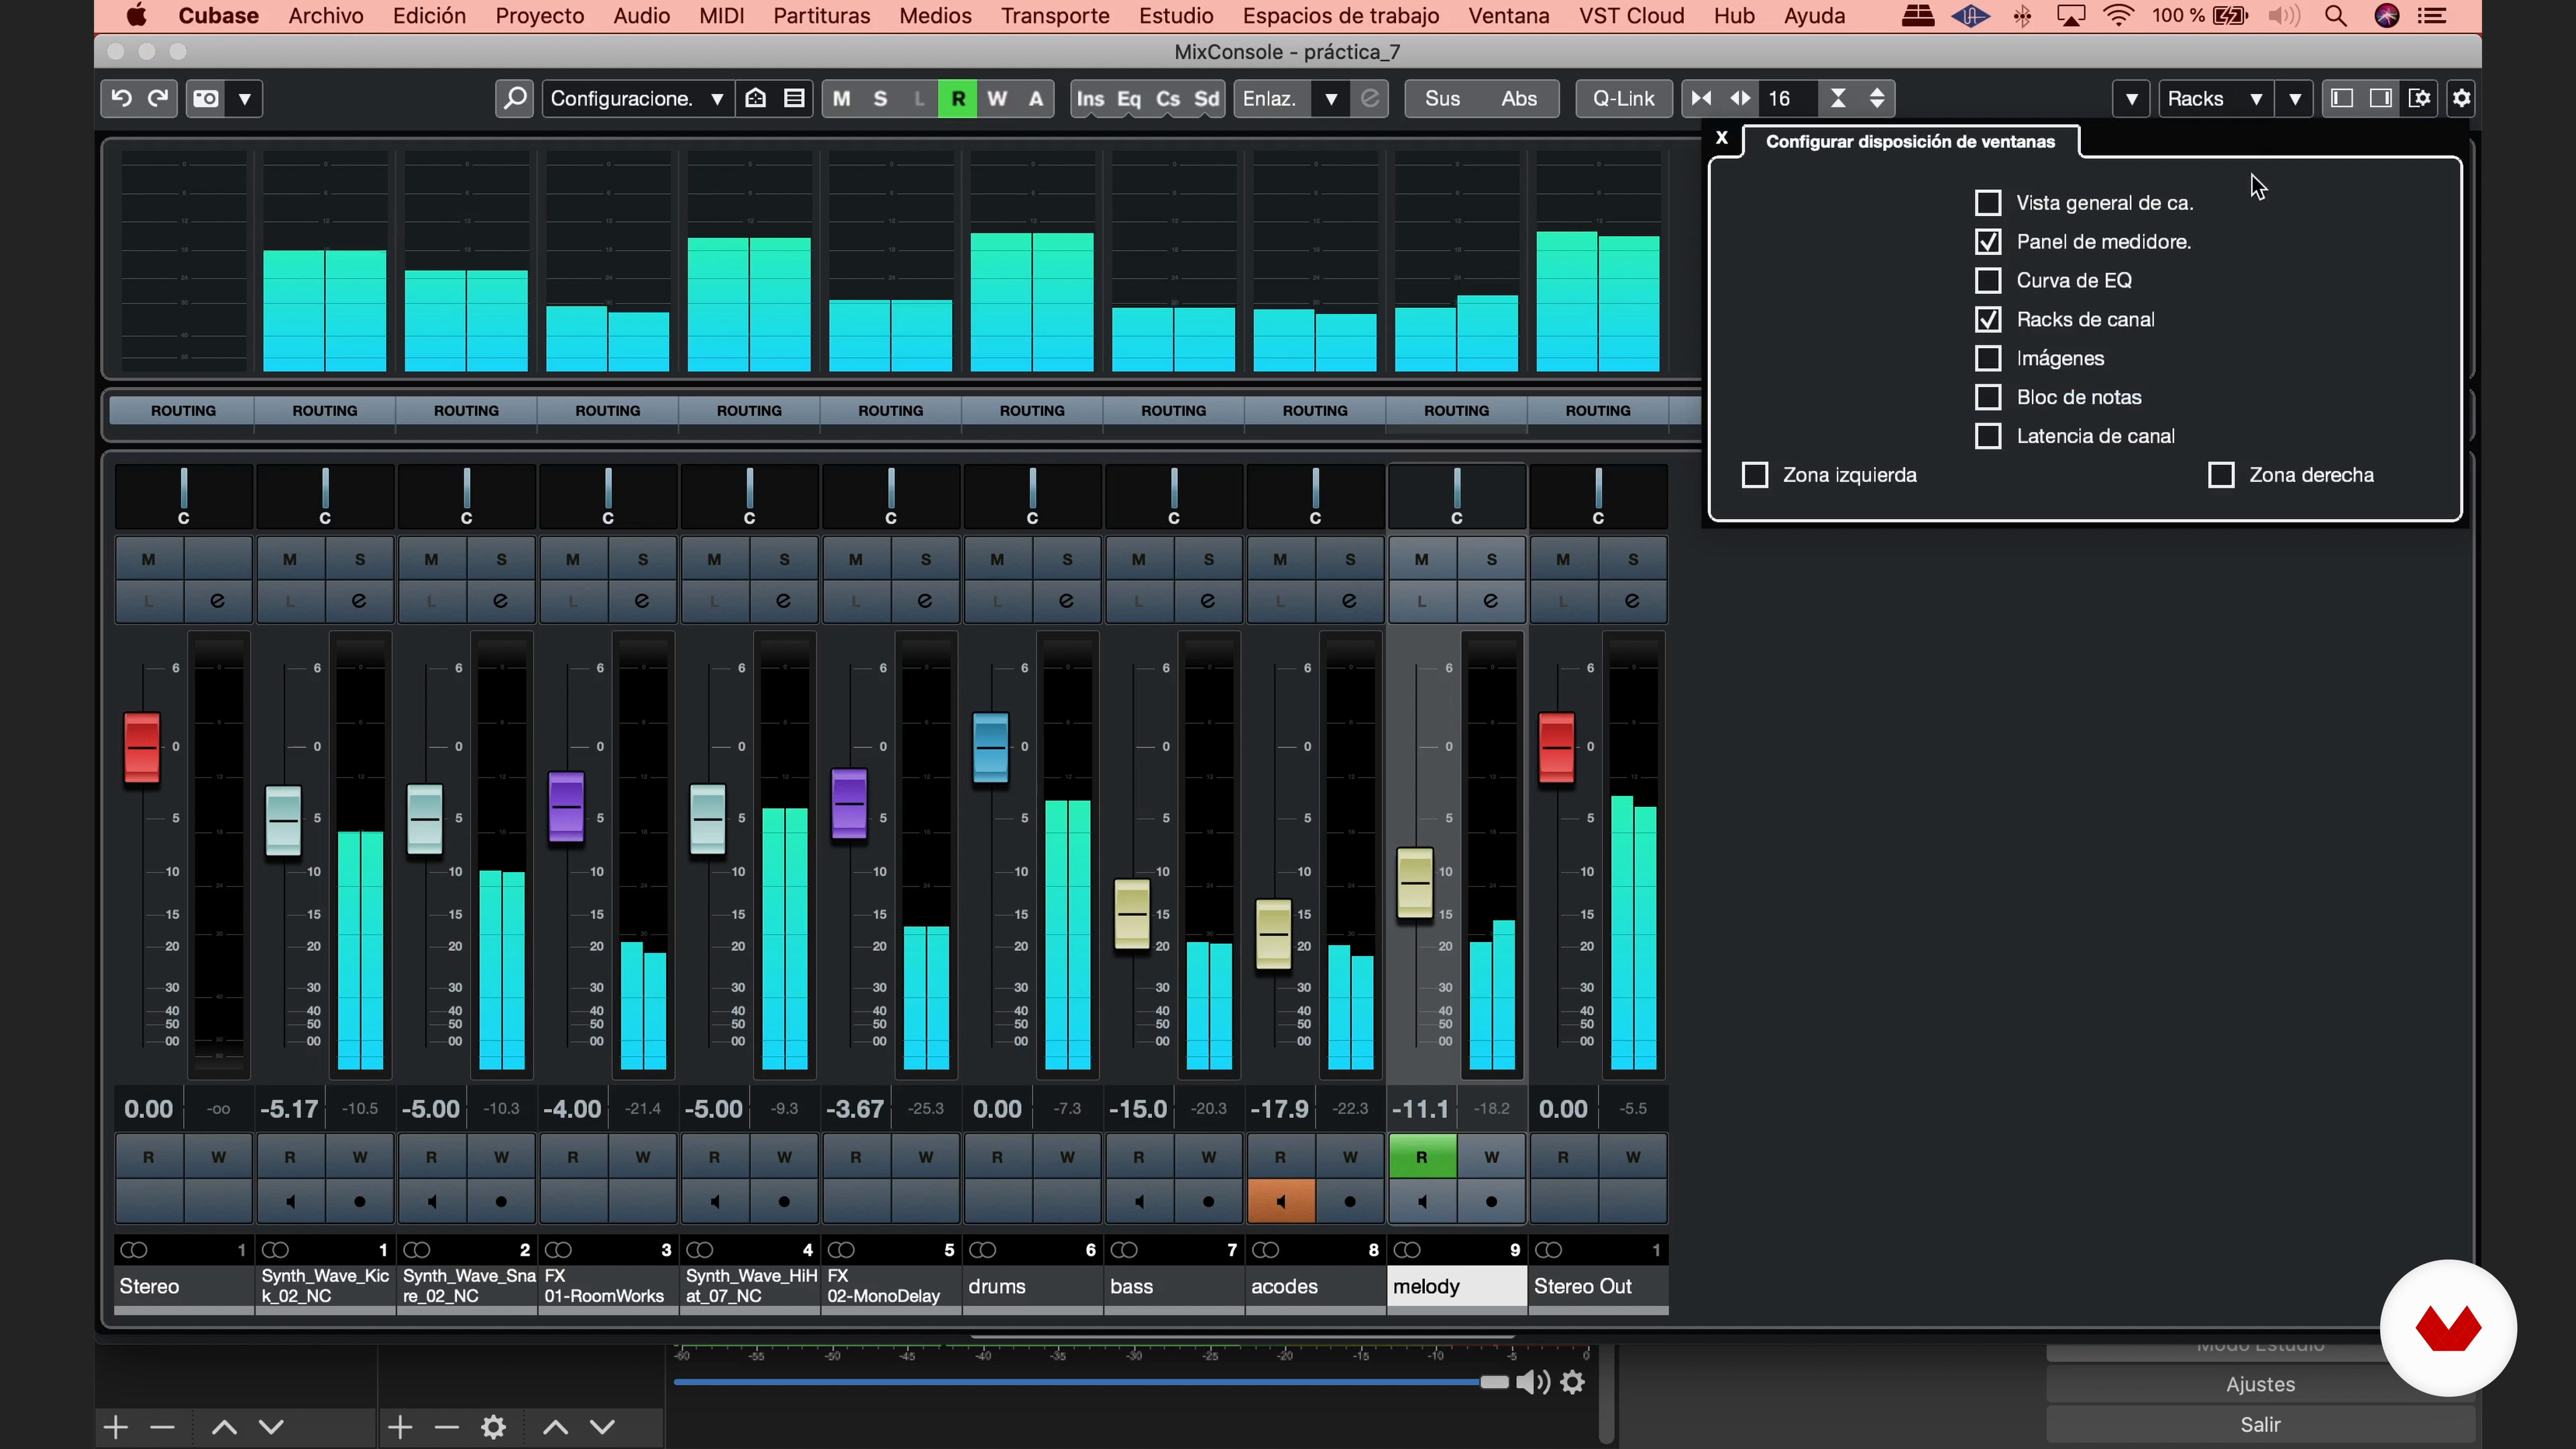Viewport: 2576px width, 1449px height.
Task: Open the Proyecto menu
Action: [x=540, y=16]
